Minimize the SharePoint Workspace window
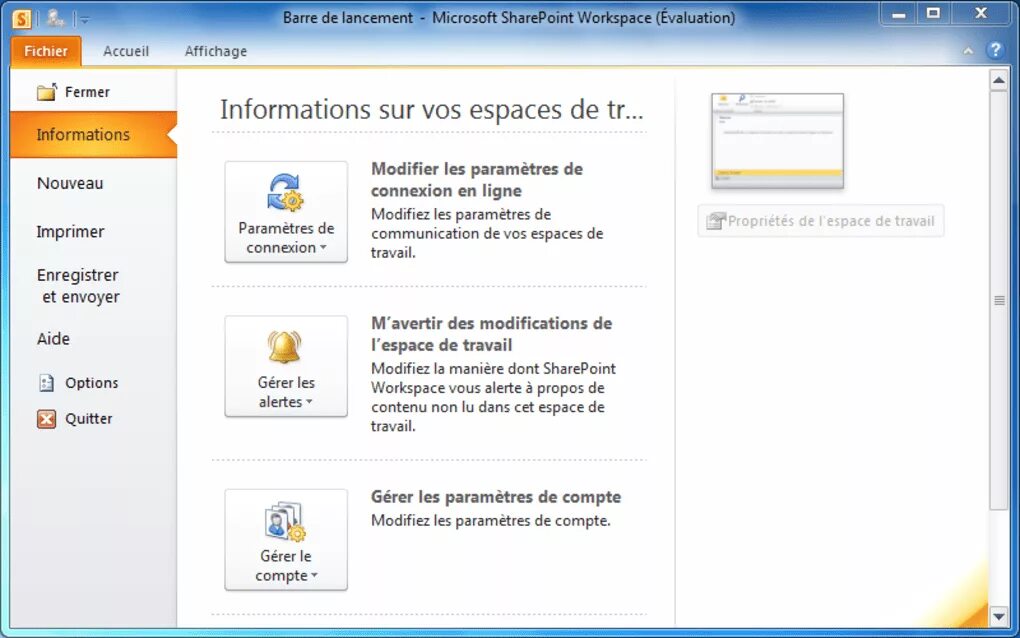Viewport: 1020px width, 638px height. pos(899,14)
